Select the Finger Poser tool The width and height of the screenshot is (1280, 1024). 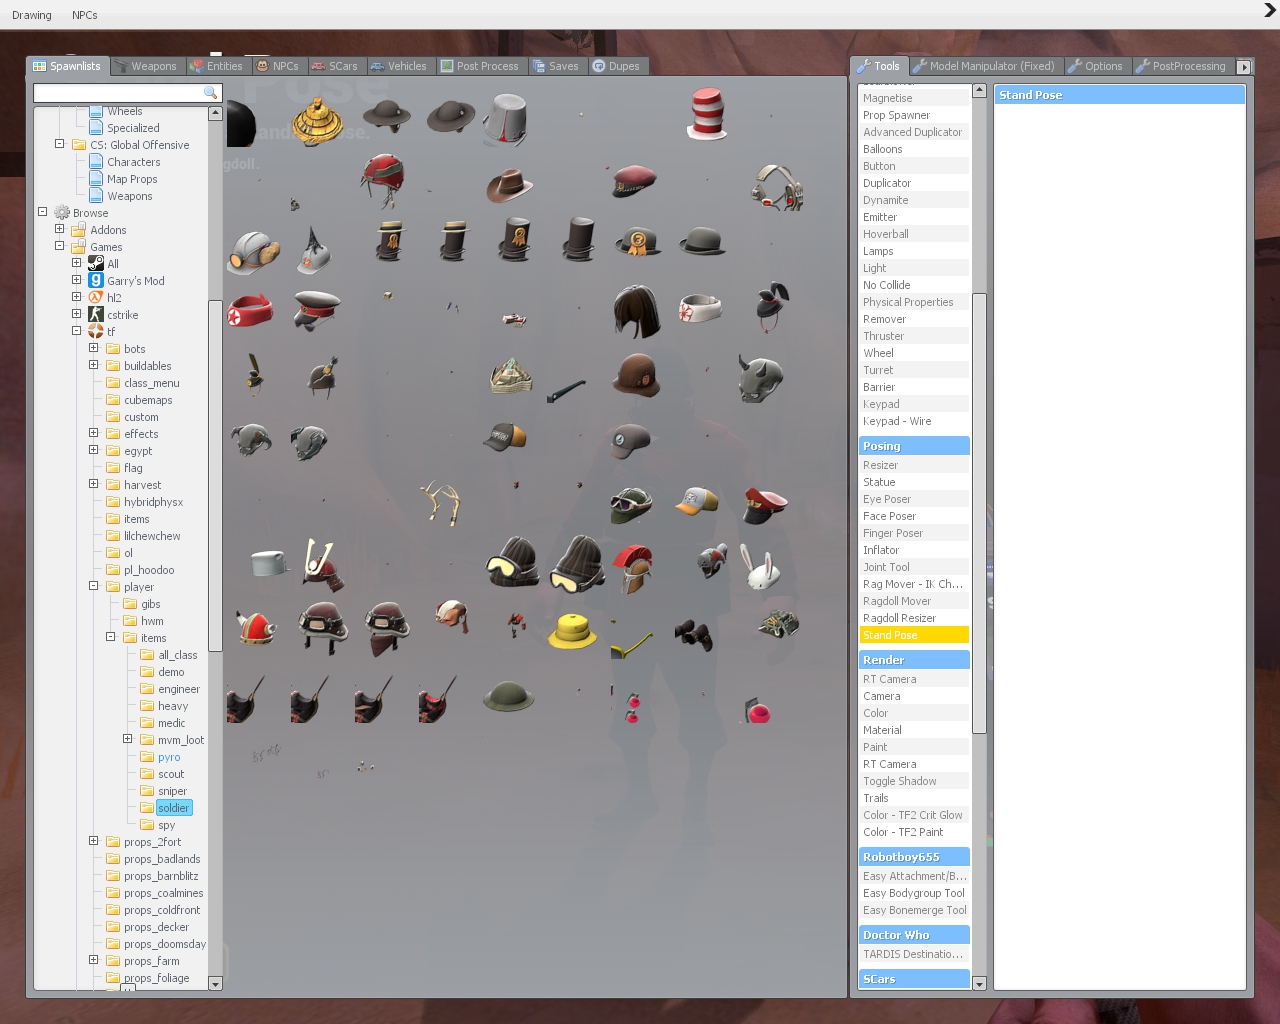point(914,533)
